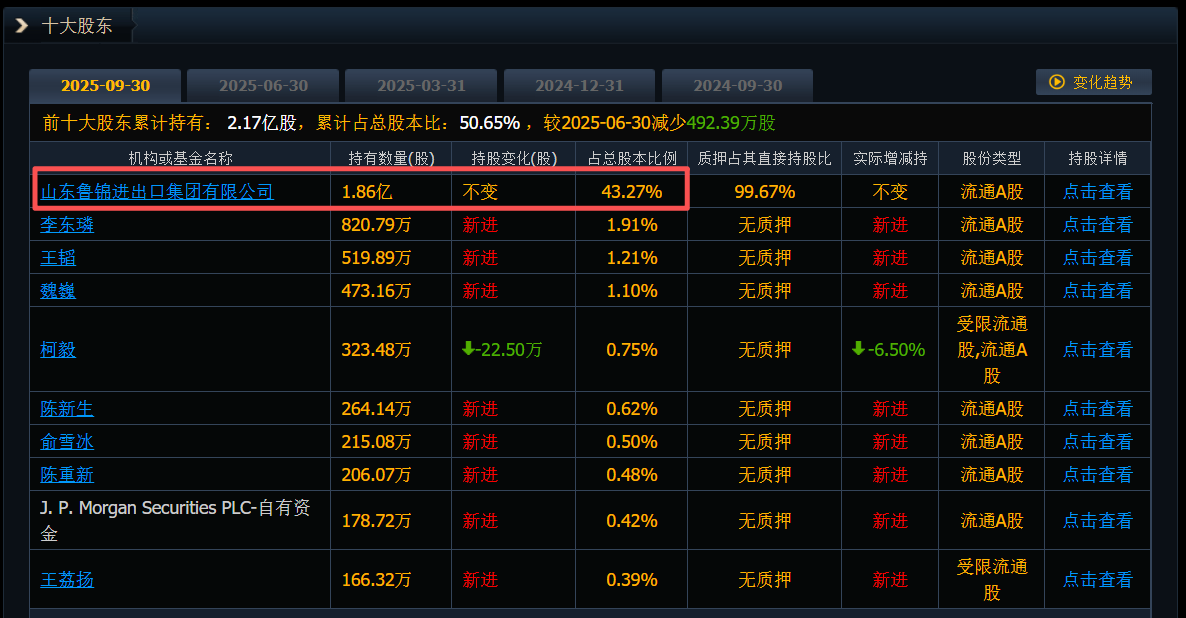Open 魏巍 shareholder page
Screen dimensions: 1186x618
pos(58,291)
